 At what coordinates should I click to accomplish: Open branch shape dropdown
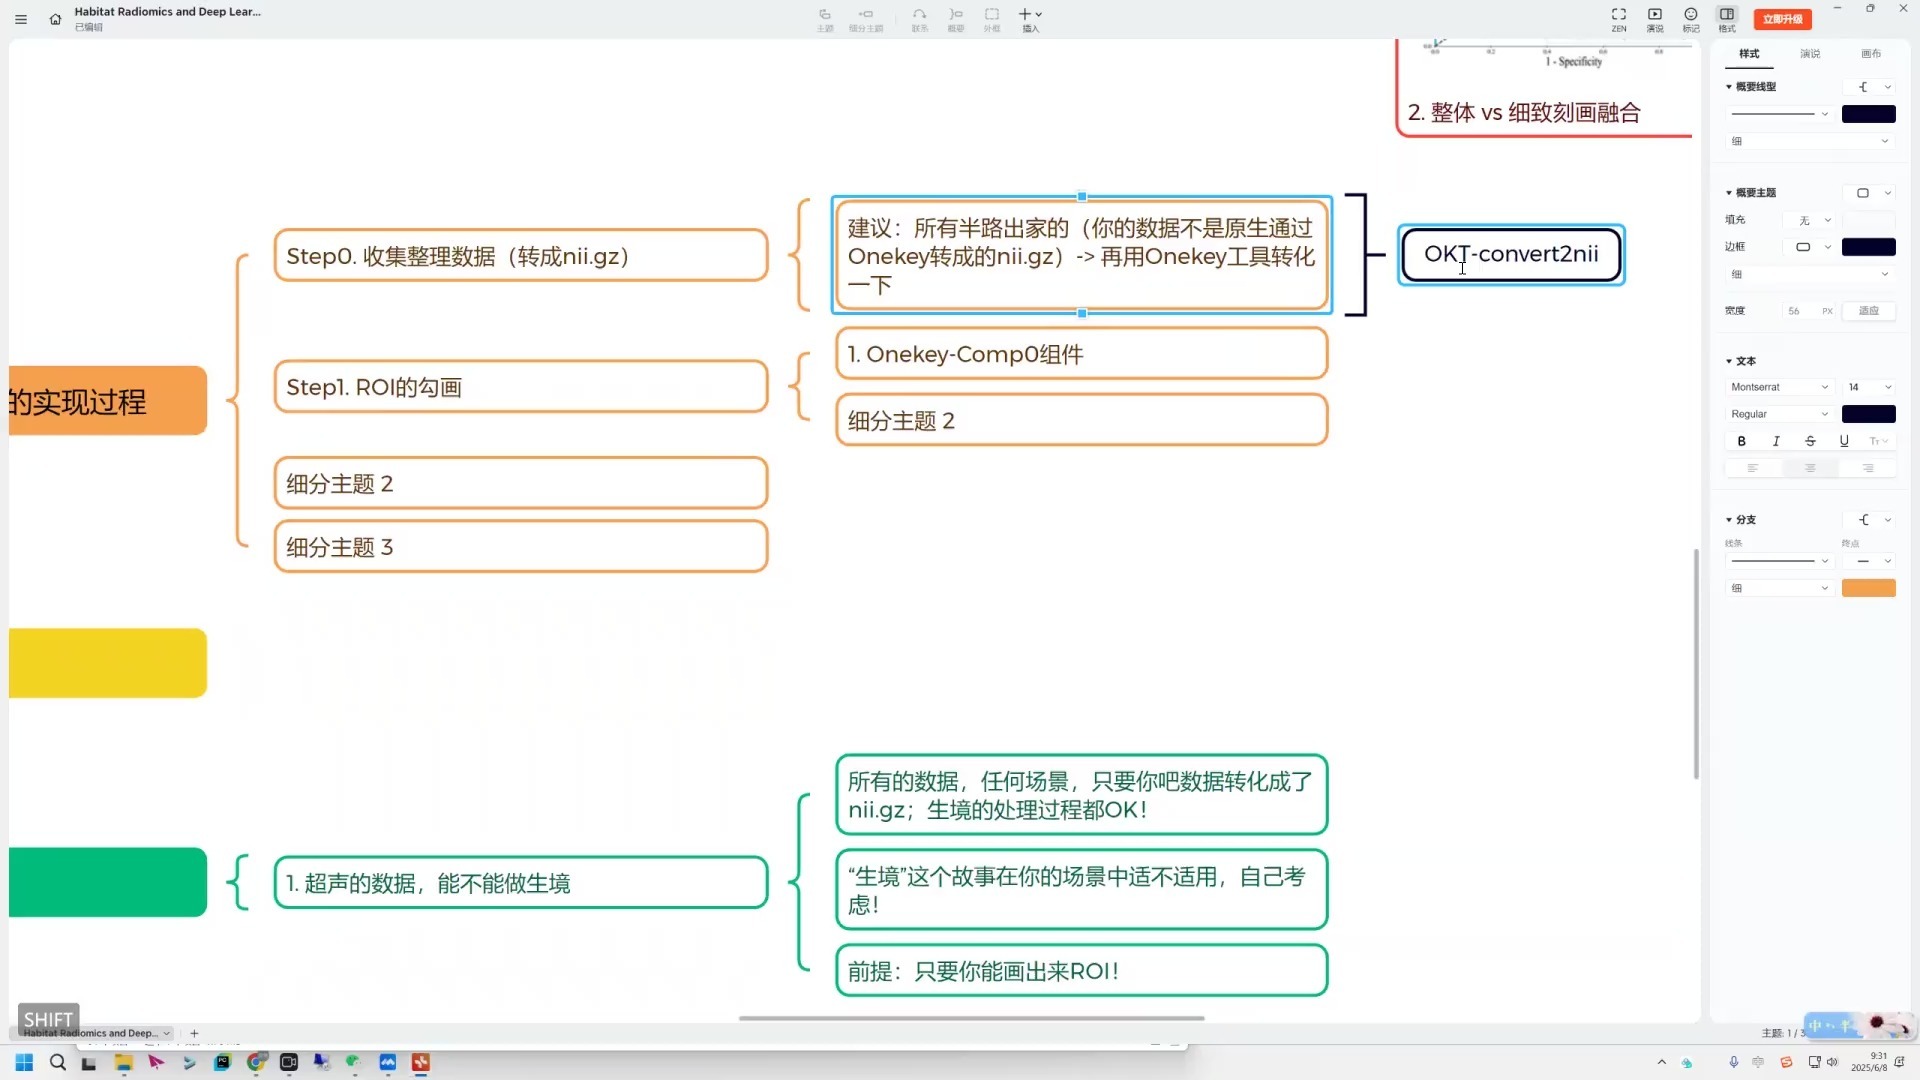1870,520
